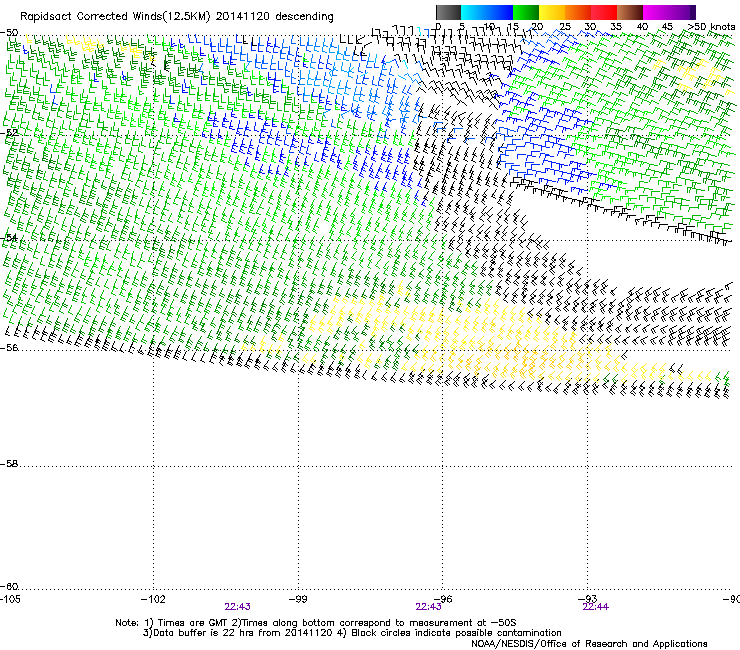Click the note 'Times are GMT'
This screenshot has width=740, height=650.
click(193, 623)
